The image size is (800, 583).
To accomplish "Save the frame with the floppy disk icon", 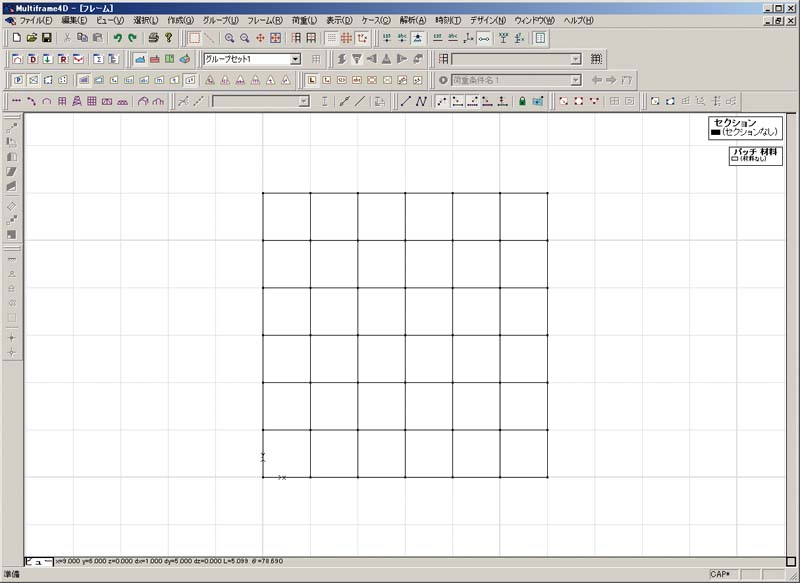I will [46, 38].
